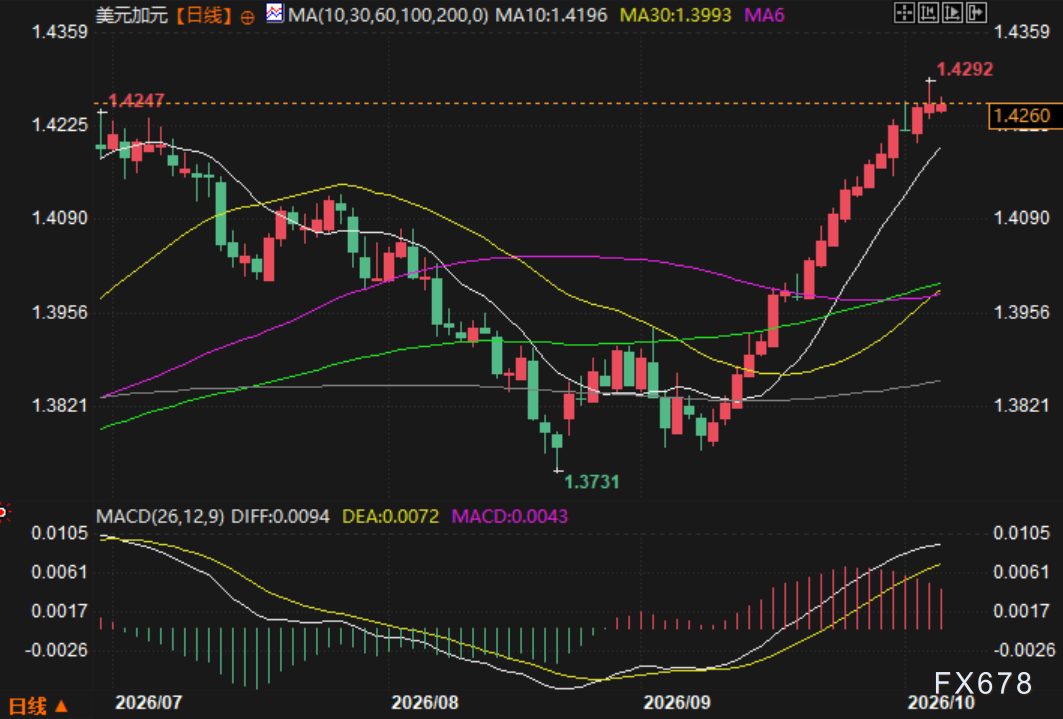Click the MA30:1.3993 value label
This screenshot has width=1063, height=719.
tap(676, 15)
